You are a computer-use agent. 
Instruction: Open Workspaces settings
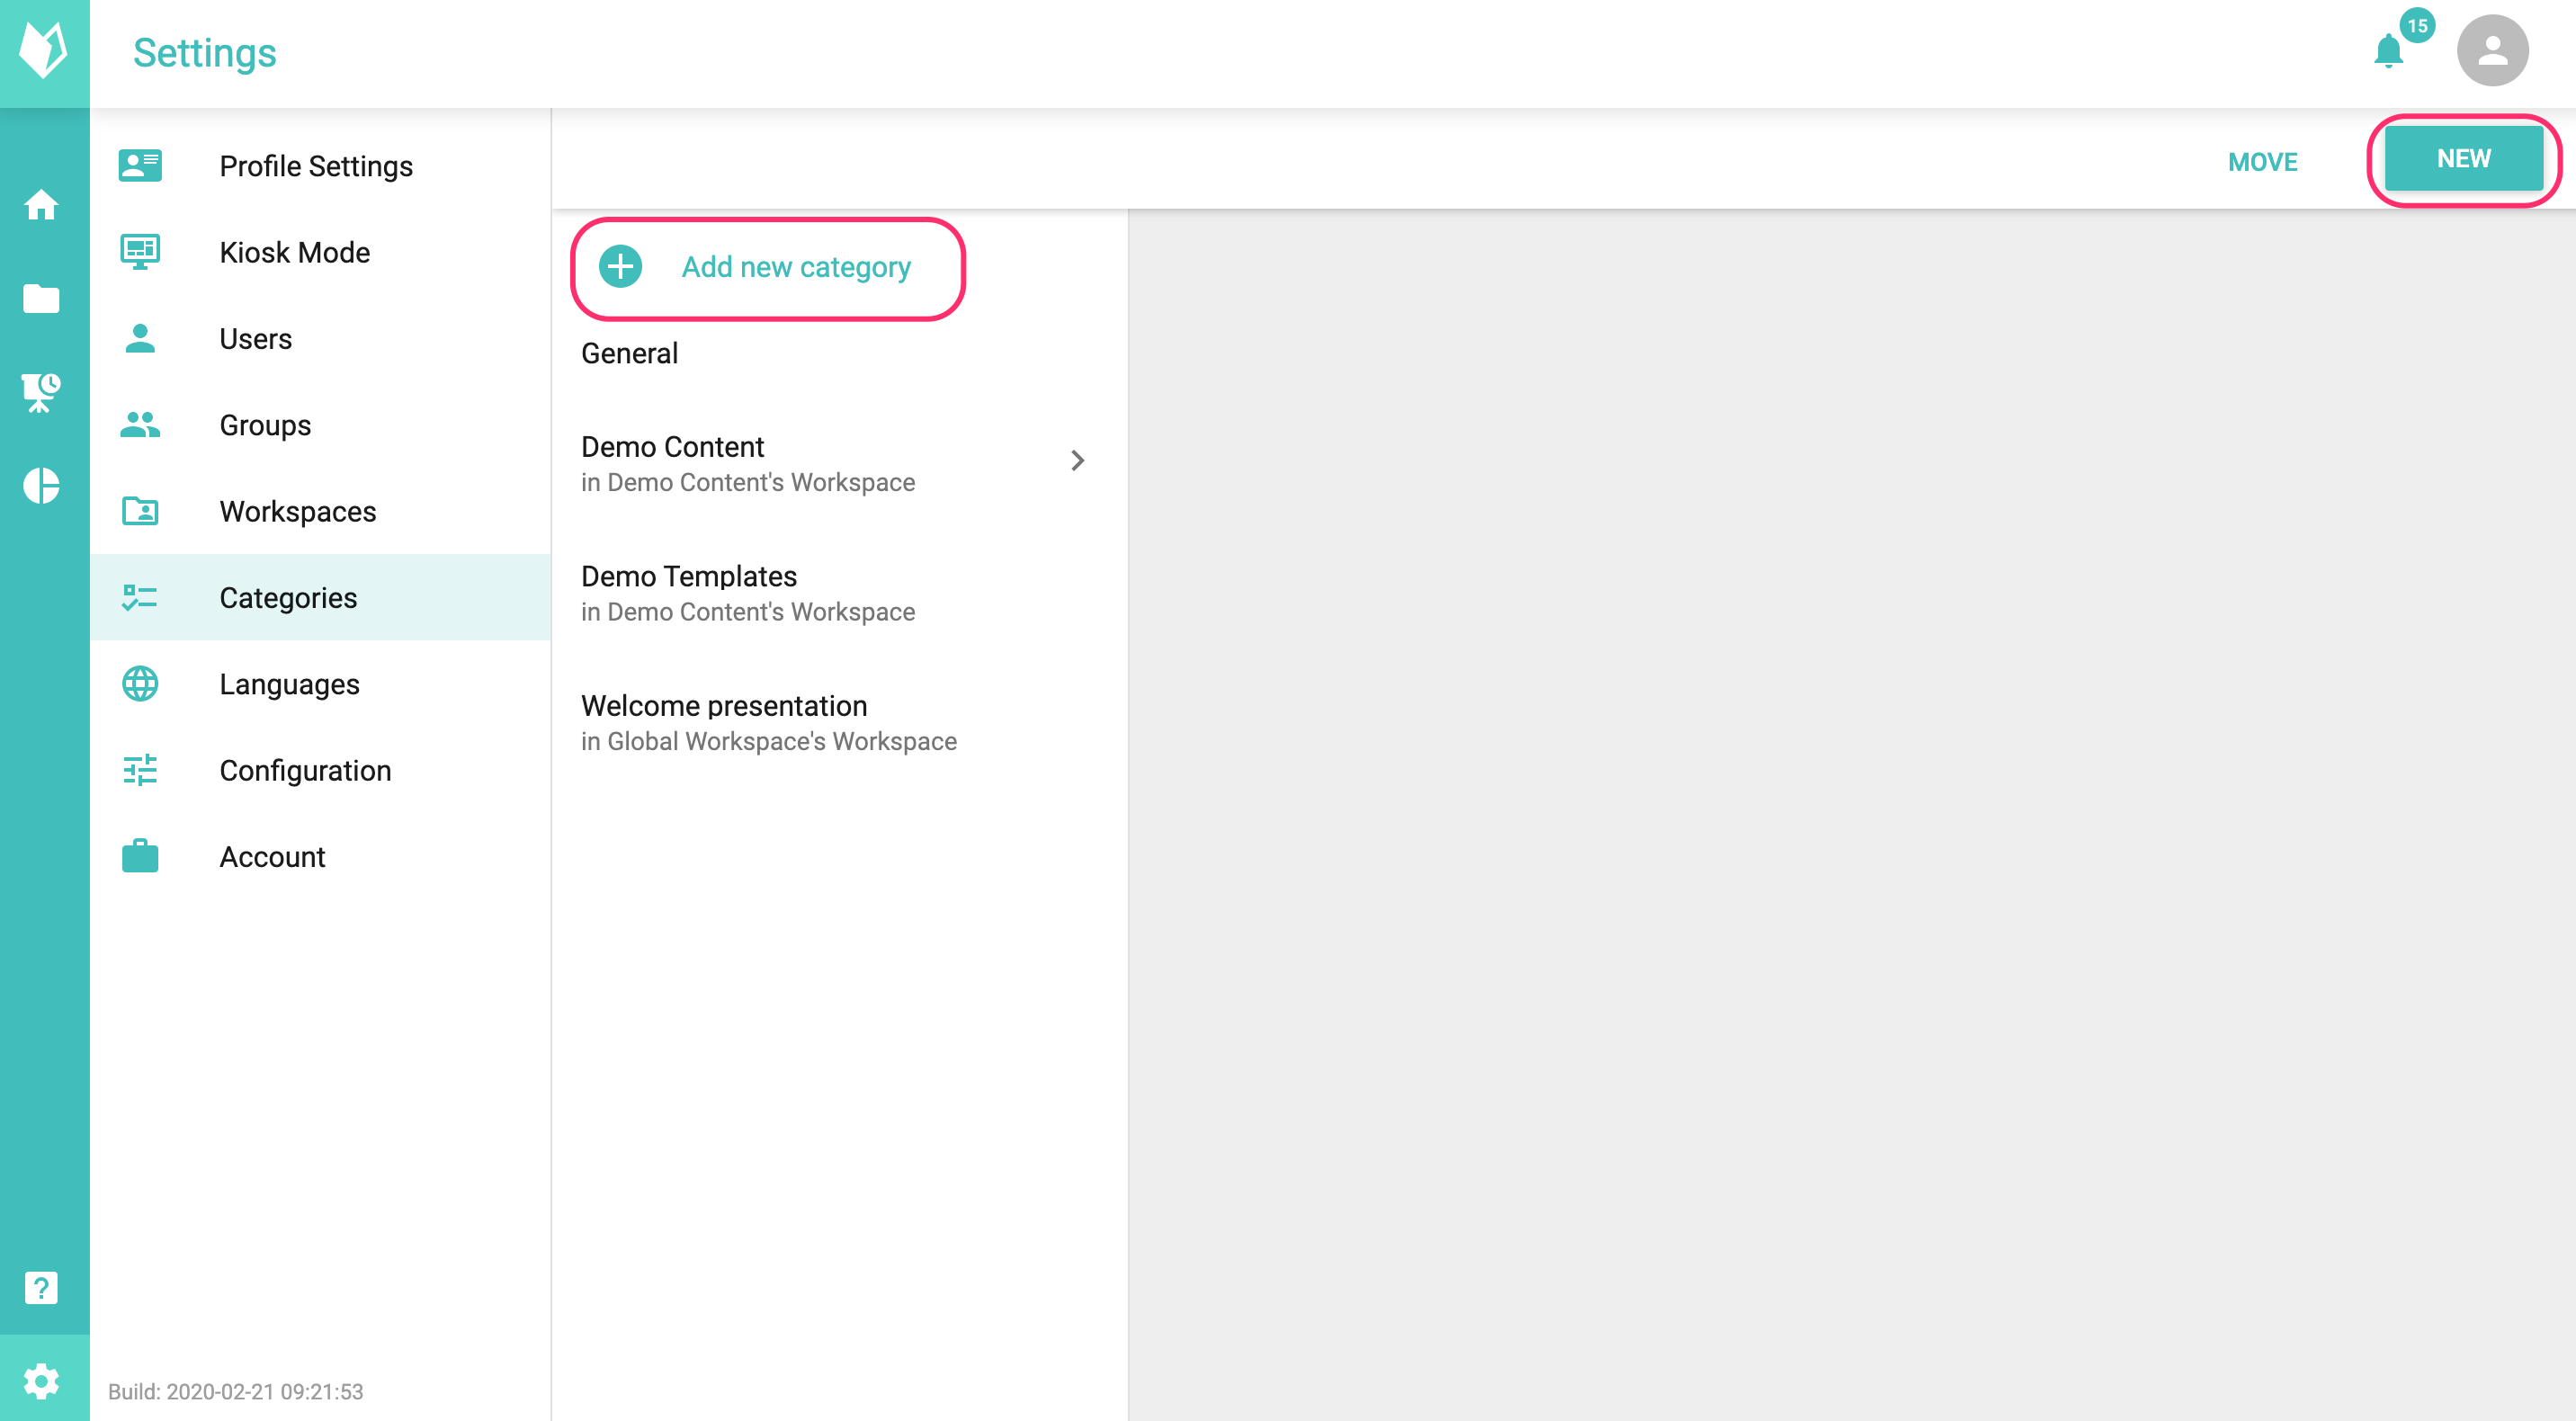[x=320, y=511]
